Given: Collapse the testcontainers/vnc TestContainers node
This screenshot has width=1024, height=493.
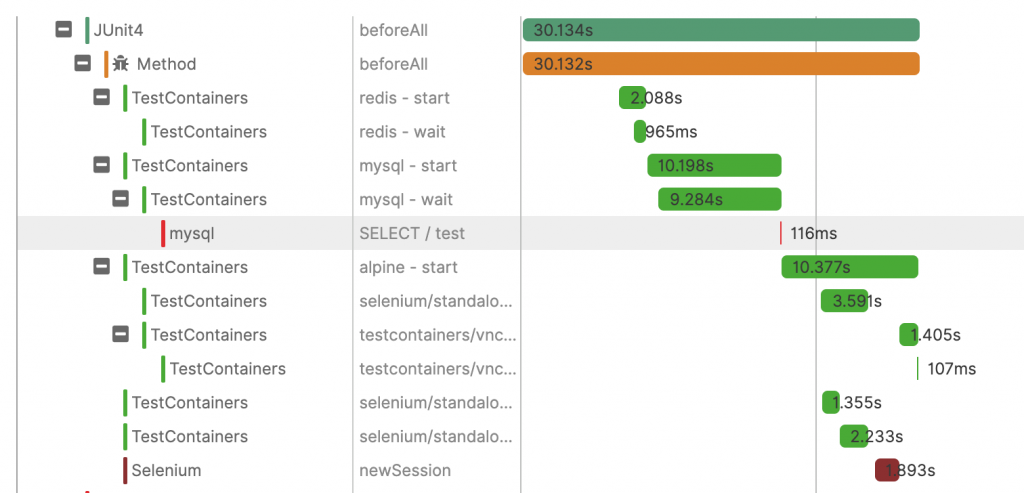Looking at the screenshot, I should coord(120,334).
